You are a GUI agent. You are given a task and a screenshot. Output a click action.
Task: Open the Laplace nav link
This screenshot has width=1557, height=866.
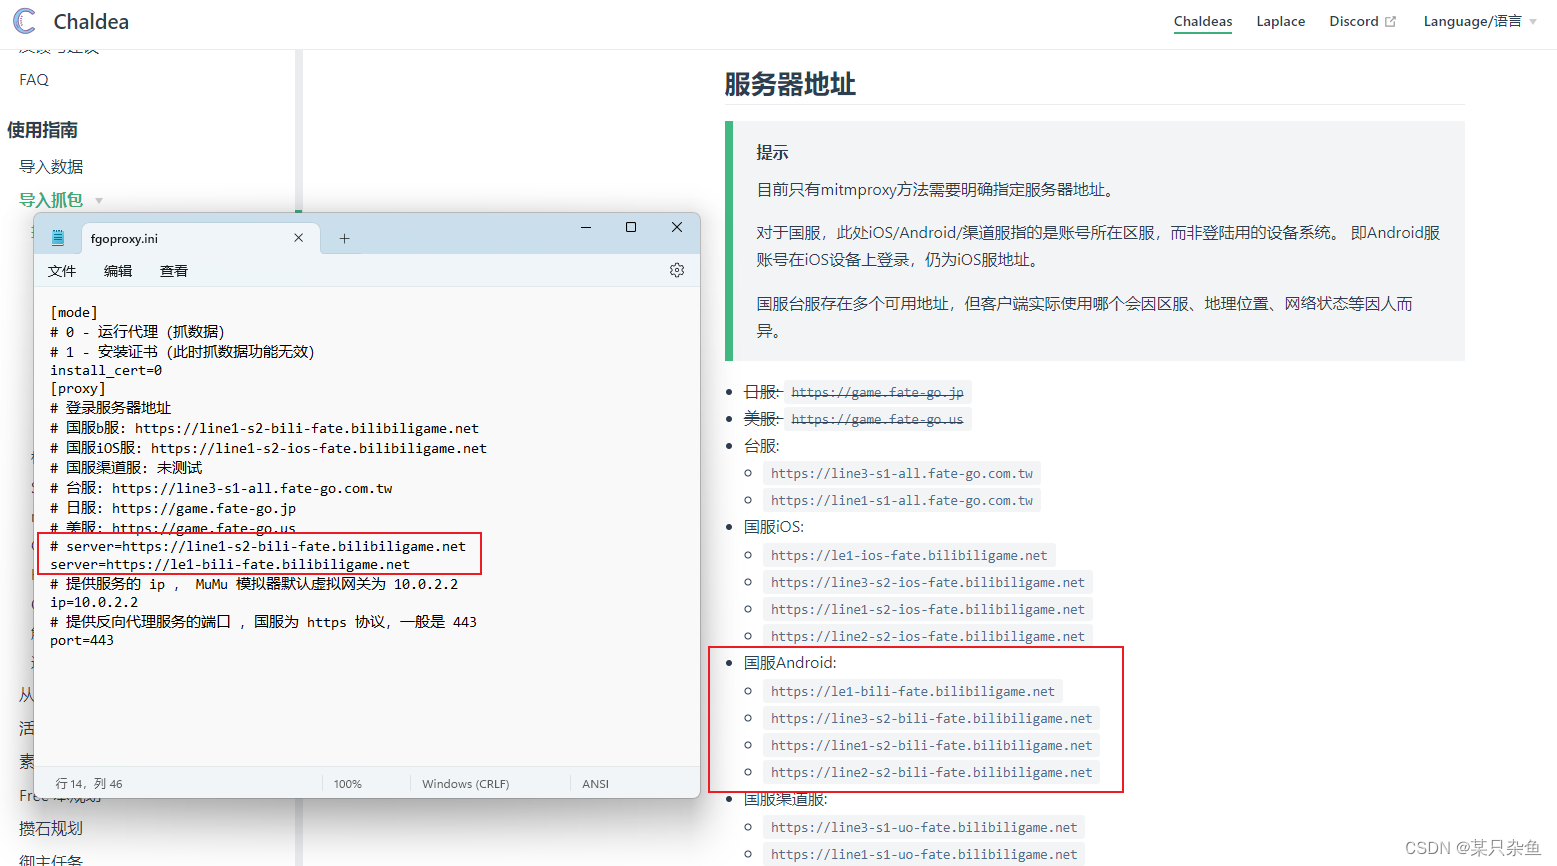[x=1281, y=21]
